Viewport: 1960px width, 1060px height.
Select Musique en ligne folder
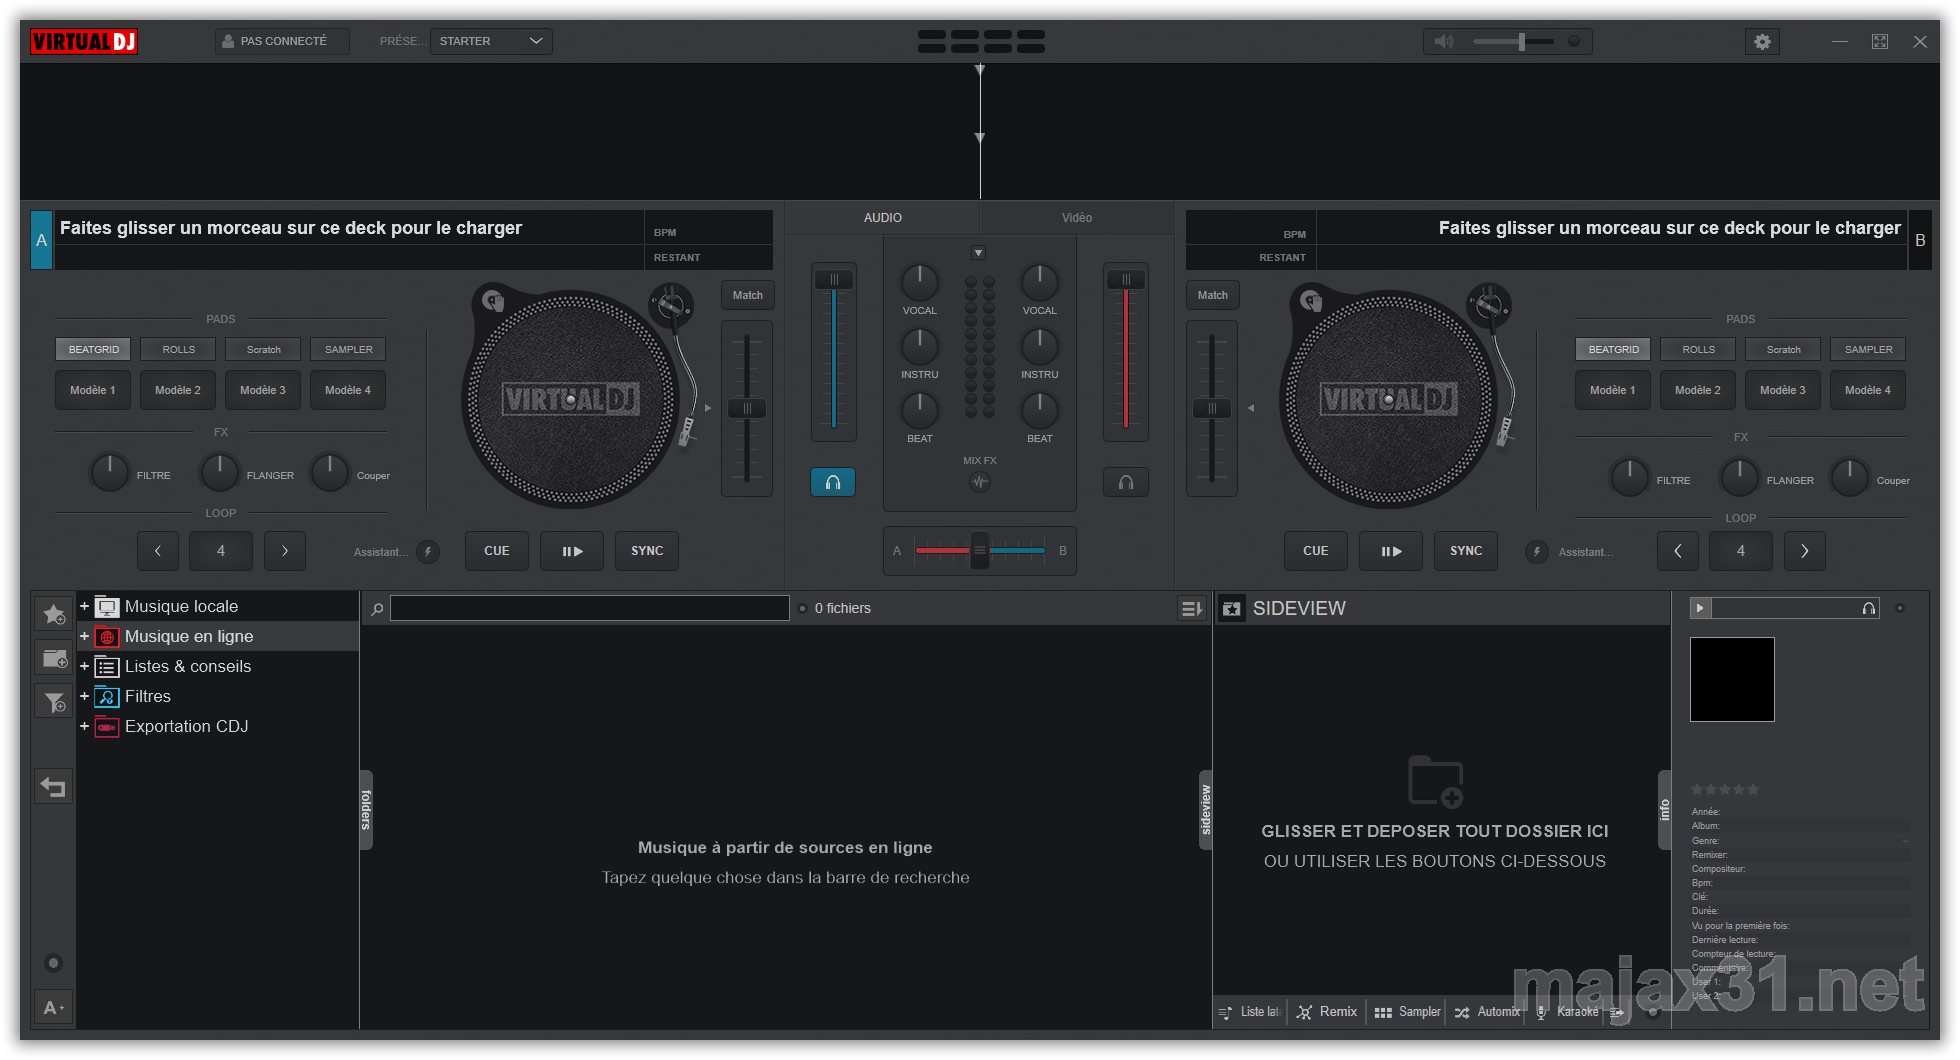click(x=218, y=636)
